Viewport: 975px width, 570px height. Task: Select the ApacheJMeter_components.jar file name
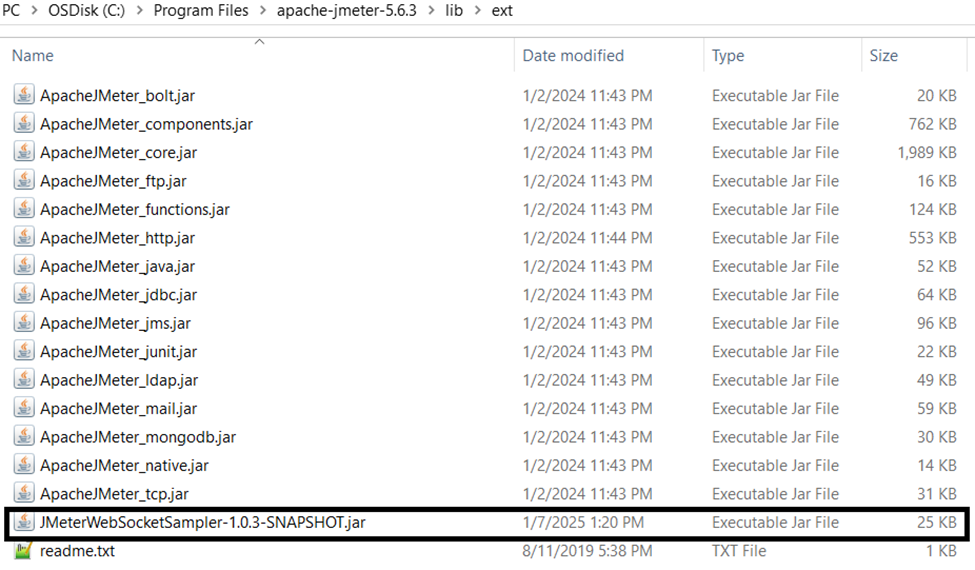[x=147, y=124]
